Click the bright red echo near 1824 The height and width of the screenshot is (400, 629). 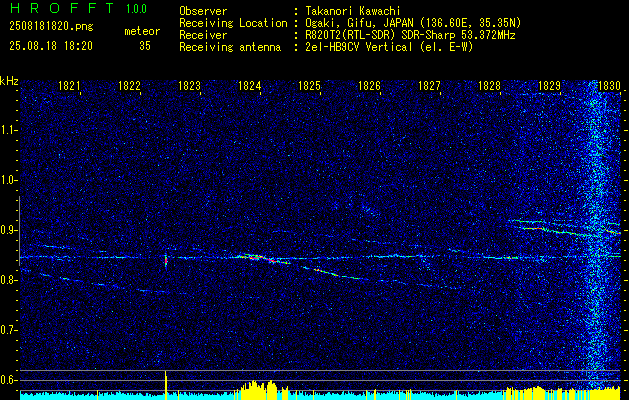265,258
